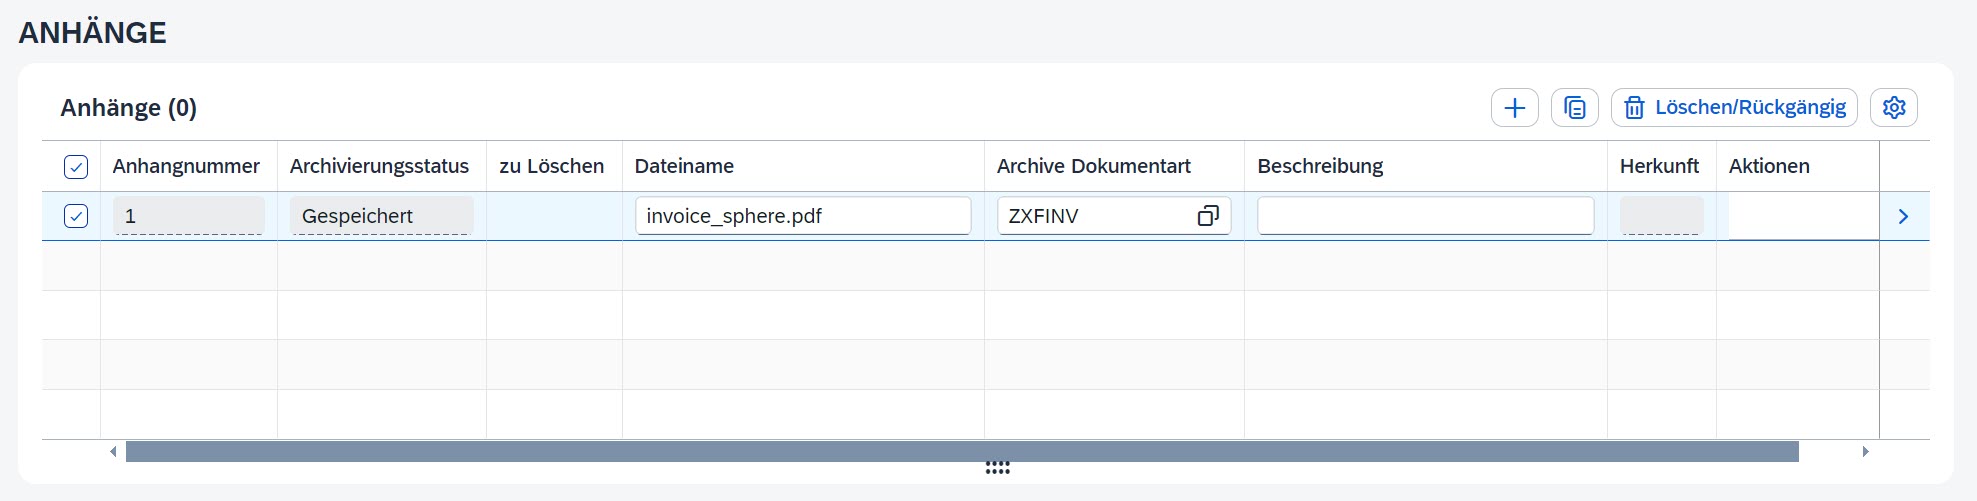Click the horizontal scrollbar thumb
This screenshot has width=1977, height=501.
[960, 452]
